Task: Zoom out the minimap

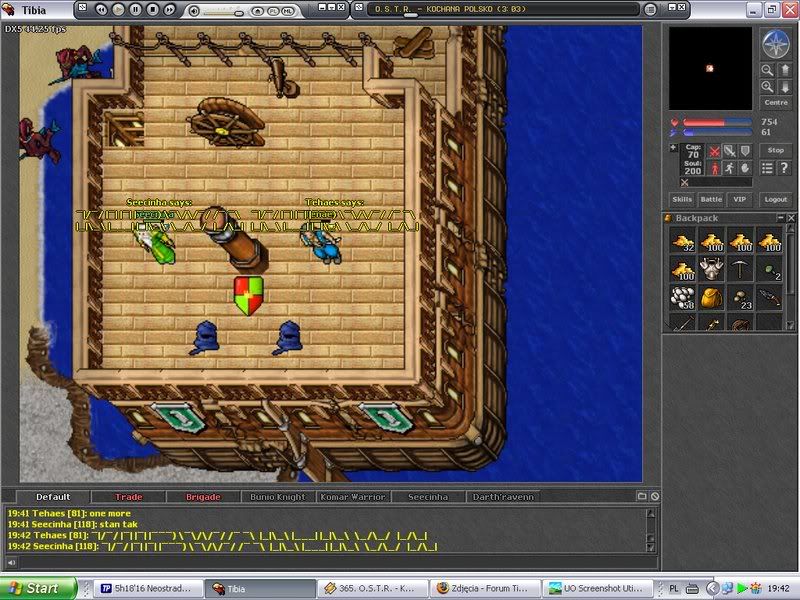Action: tap(767, 70)
